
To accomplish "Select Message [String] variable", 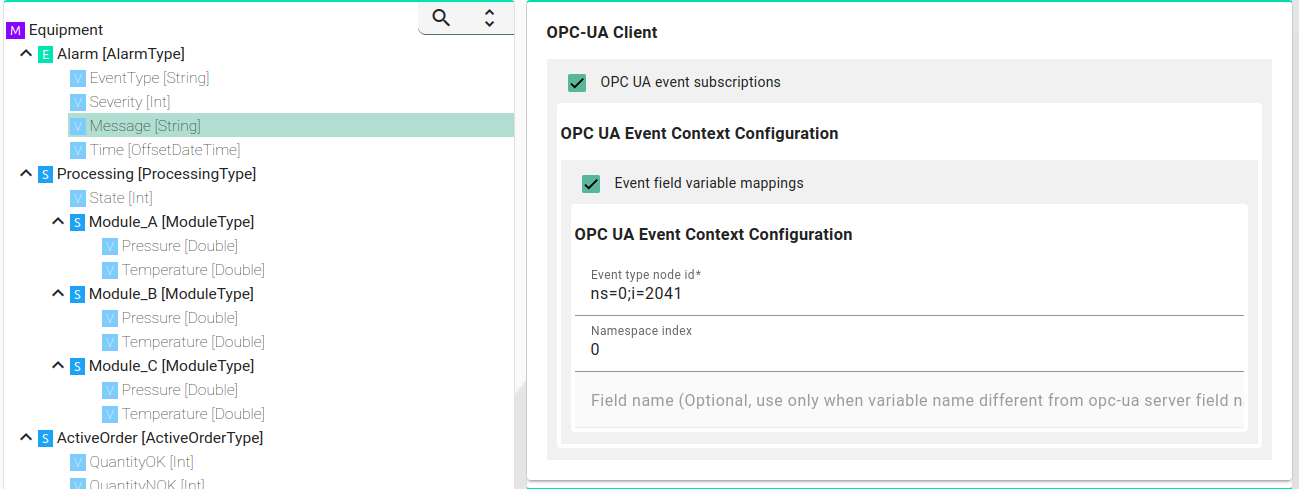I will tap(145, 126).
